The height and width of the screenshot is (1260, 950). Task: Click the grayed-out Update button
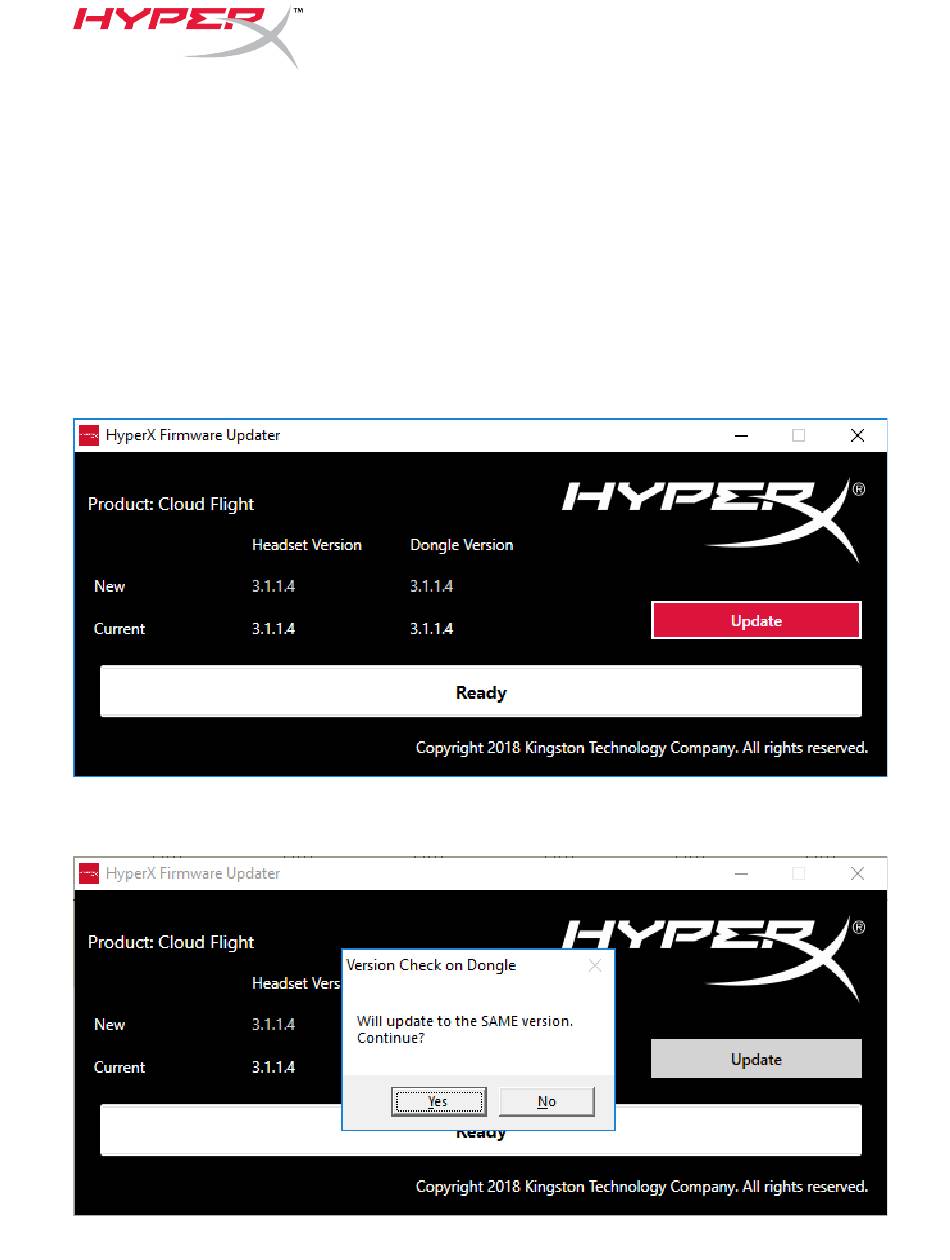point(756,1059)
